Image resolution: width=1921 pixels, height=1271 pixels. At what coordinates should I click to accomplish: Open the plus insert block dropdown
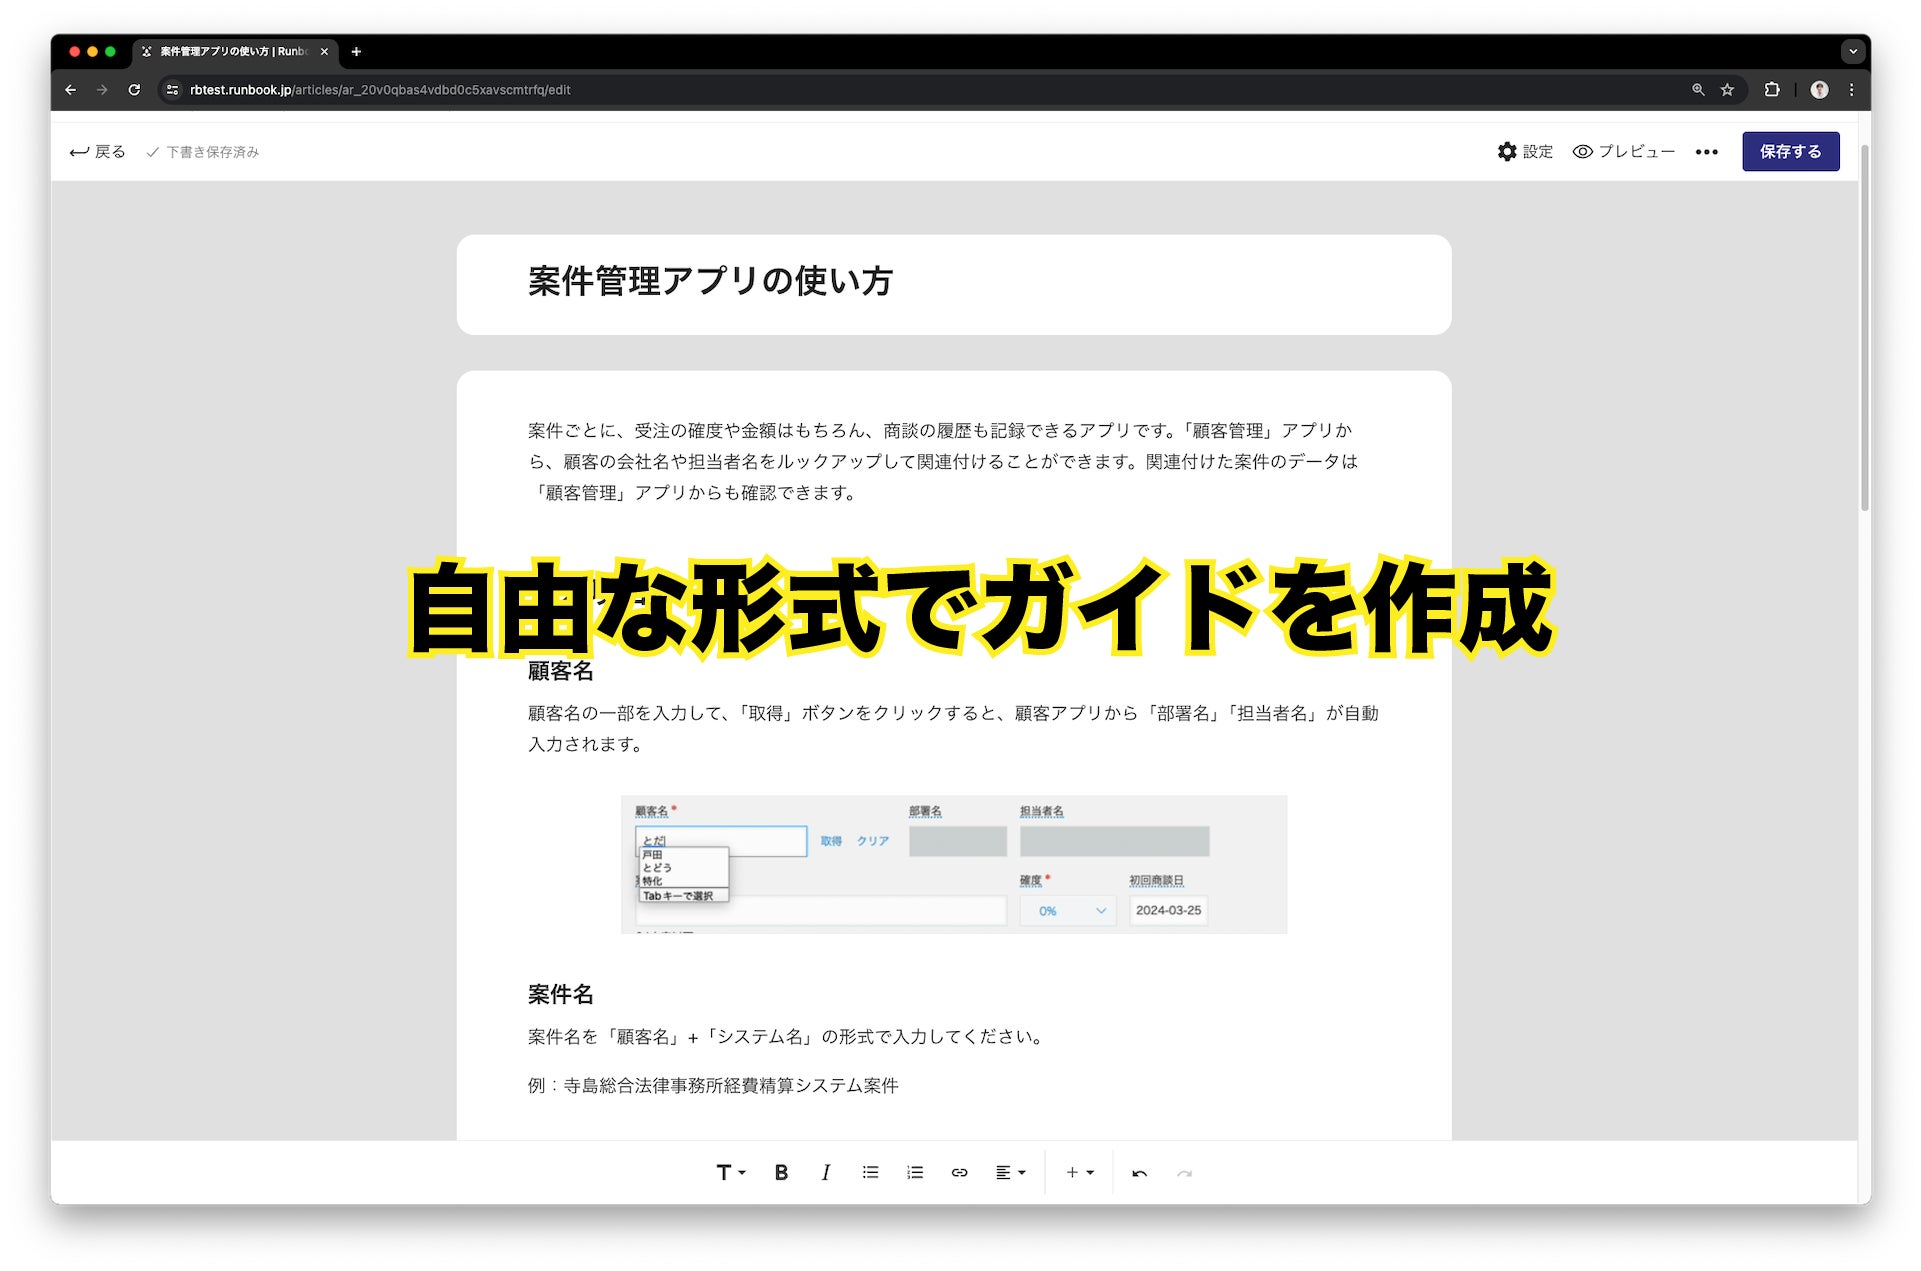point(1079,1172)
